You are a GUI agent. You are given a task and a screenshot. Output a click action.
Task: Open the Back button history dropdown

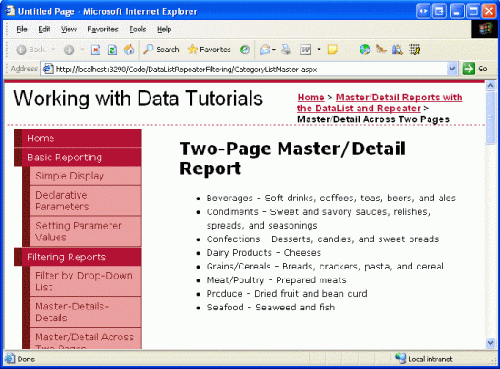(53, 50)
